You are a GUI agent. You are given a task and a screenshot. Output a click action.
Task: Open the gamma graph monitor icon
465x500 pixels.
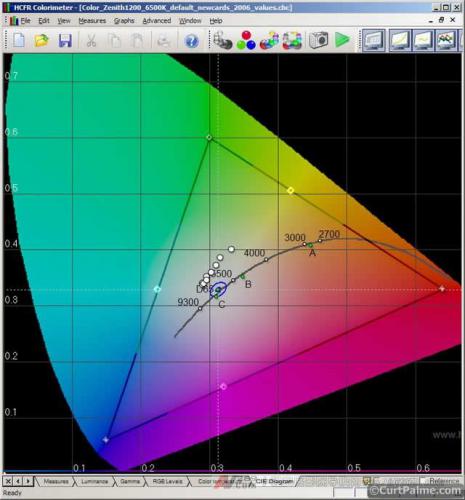423,40
